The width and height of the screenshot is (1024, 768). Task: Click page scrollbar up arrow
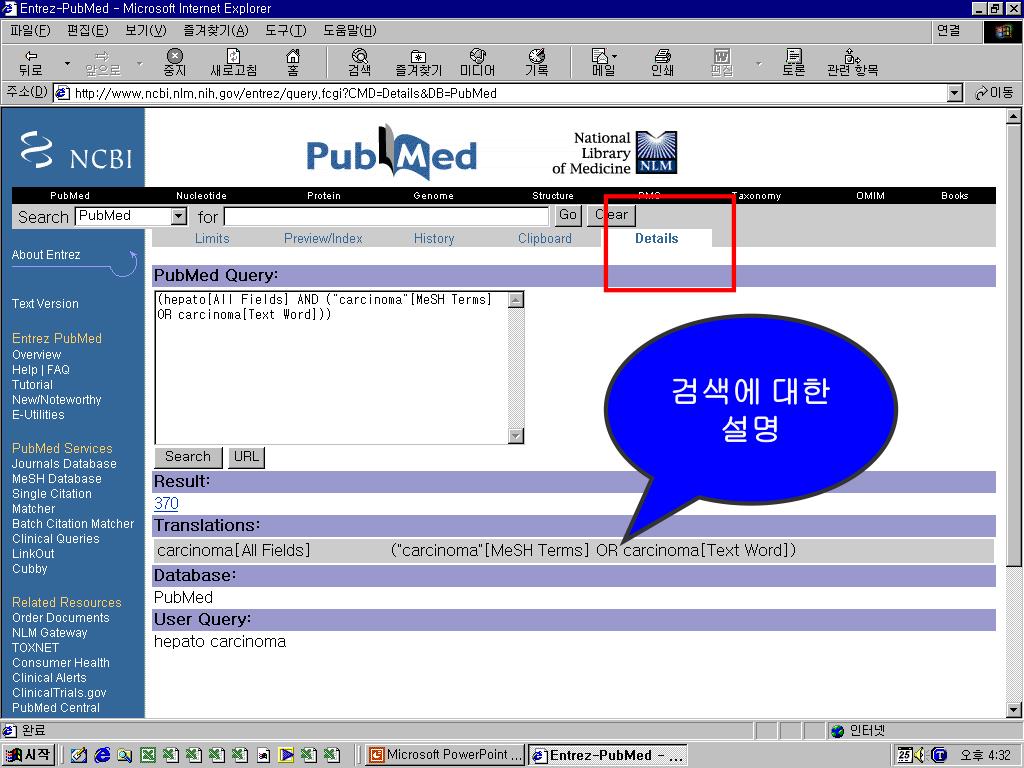[1014, 116]
